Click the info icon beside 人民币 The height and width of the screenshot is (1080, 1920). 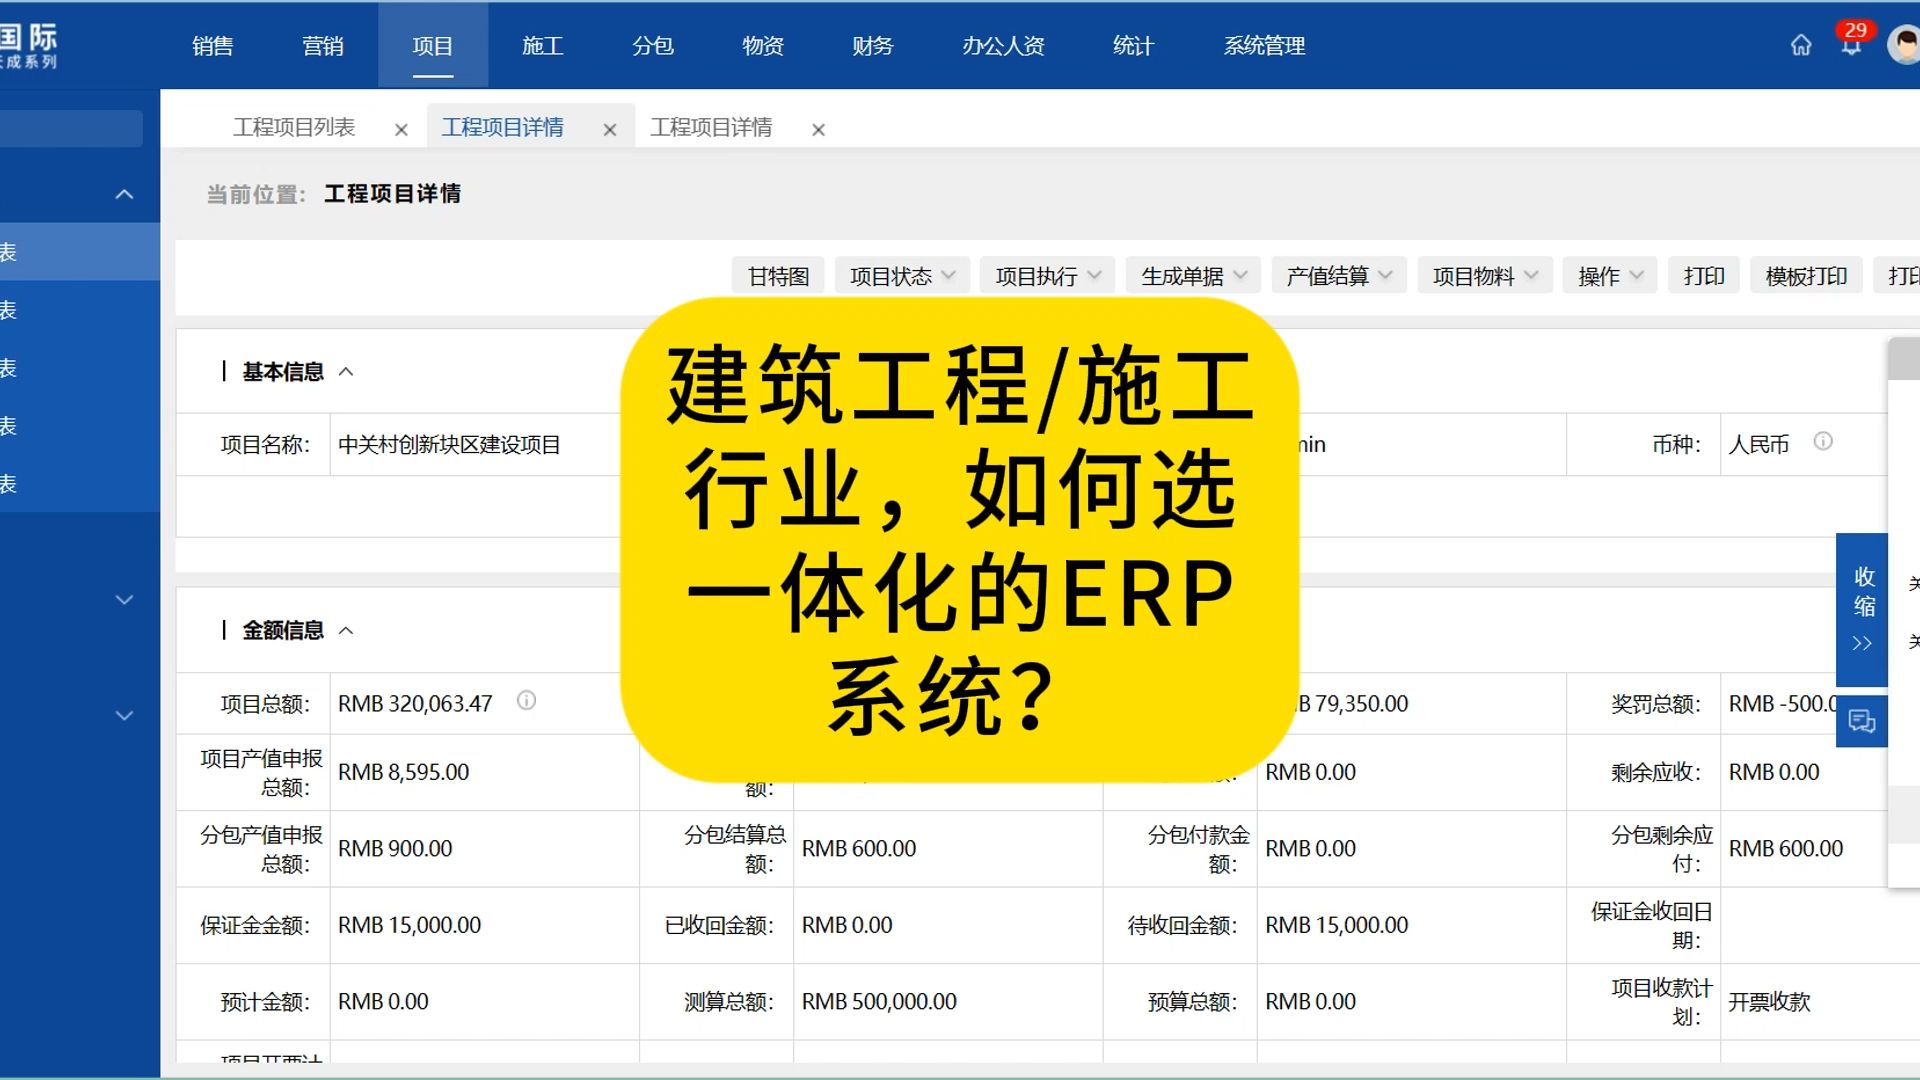(x=1823, y=441)
